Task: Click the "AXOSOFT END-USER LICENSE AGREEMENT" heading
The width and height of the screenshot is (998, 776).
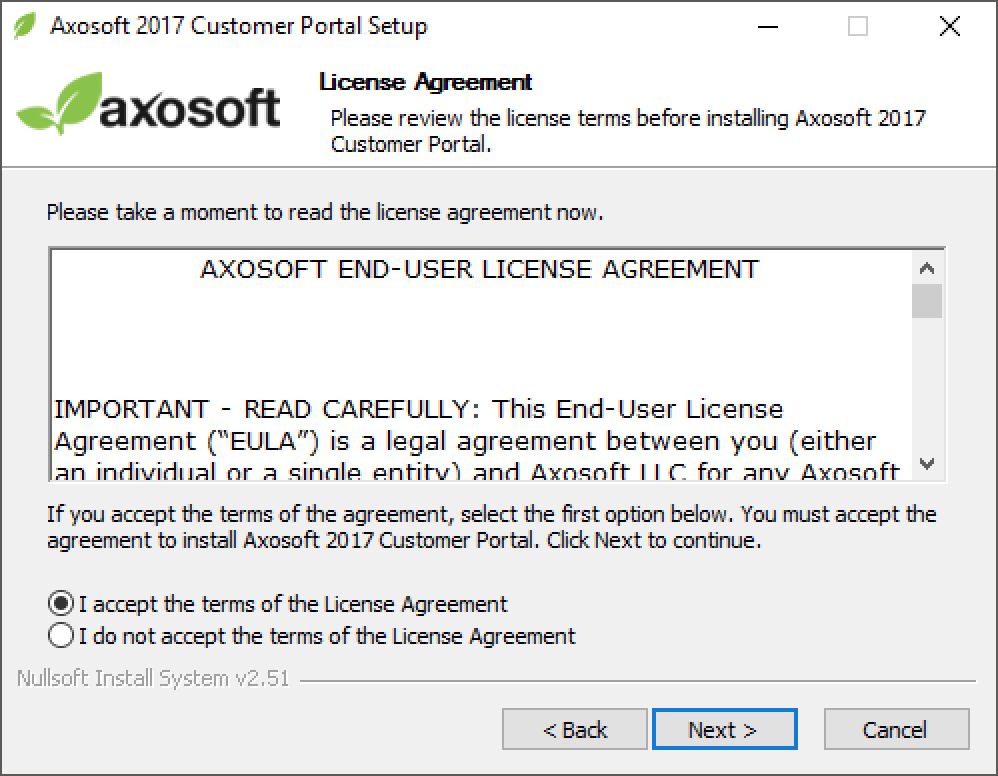Action: click(x=479, y=269)
